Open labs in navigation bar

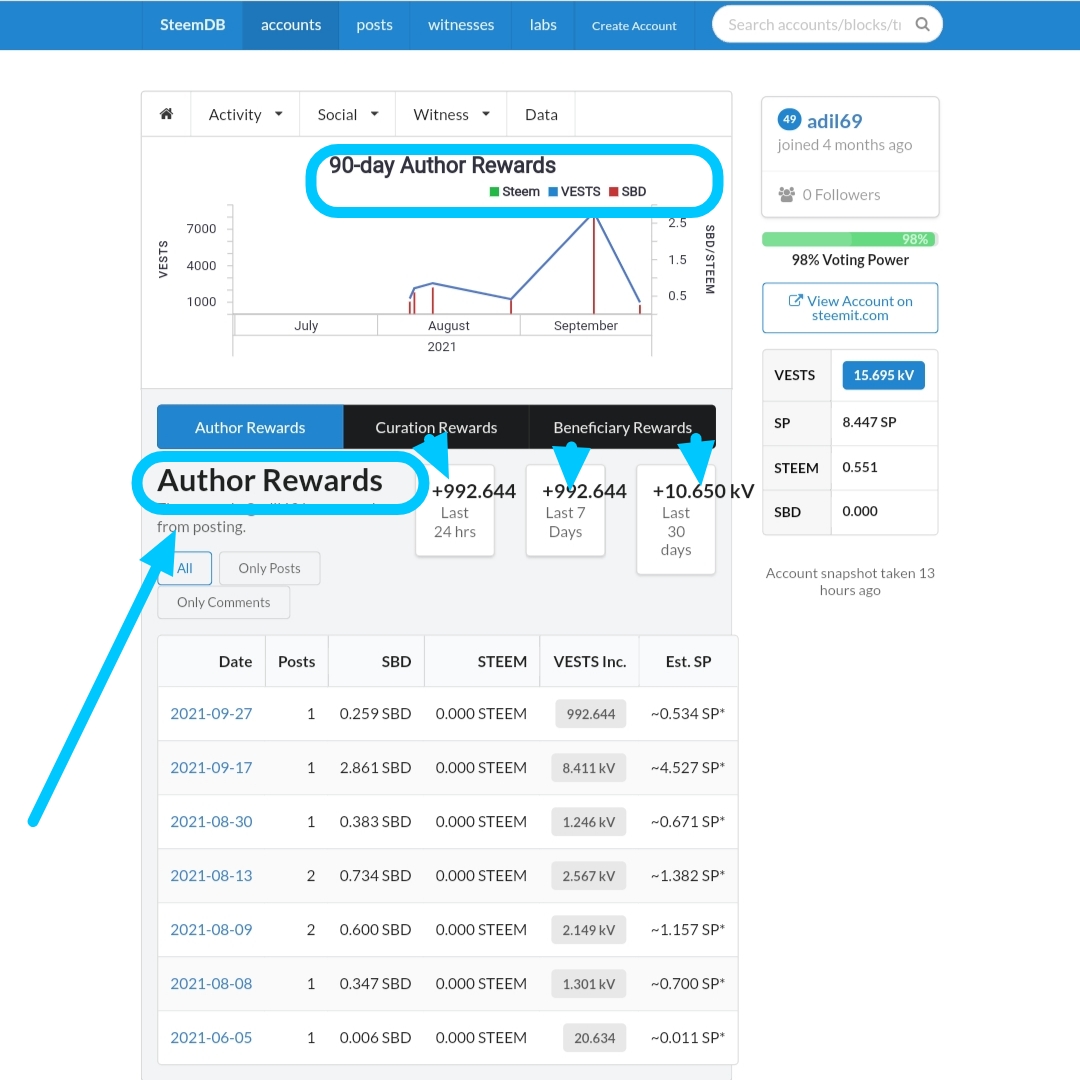pyautogui.click(x=543, y=25)
